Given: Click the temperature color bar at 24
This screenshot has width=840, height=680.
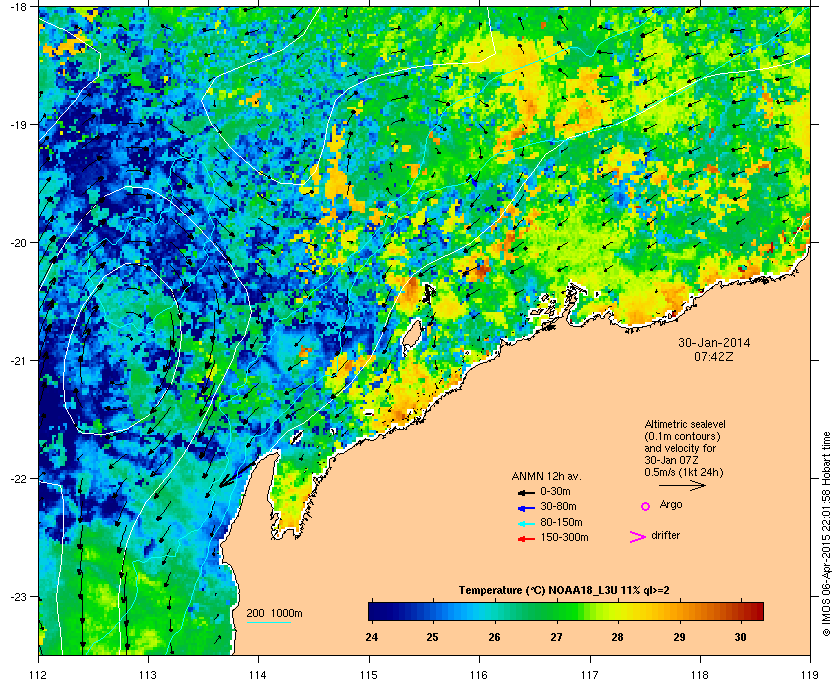Looking at the screenshot, I should 372,611.
